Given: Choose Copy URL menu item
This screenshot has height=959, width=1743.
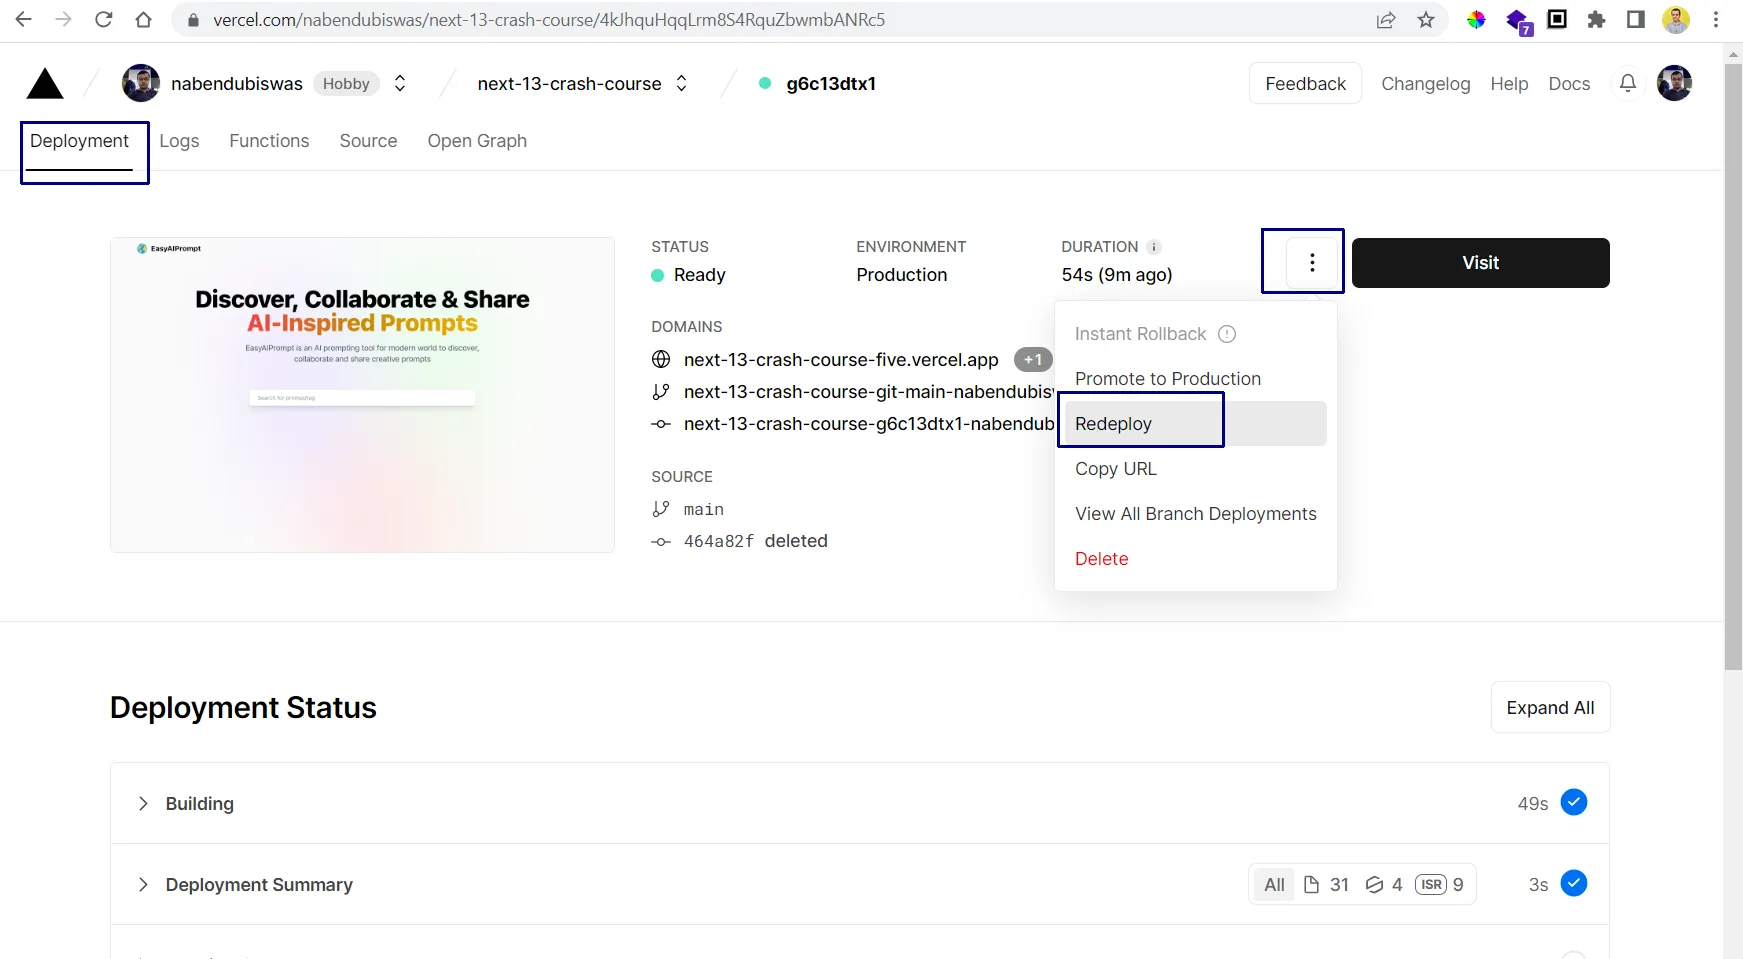Looking at the screenshot, I should pos(1195,469).
